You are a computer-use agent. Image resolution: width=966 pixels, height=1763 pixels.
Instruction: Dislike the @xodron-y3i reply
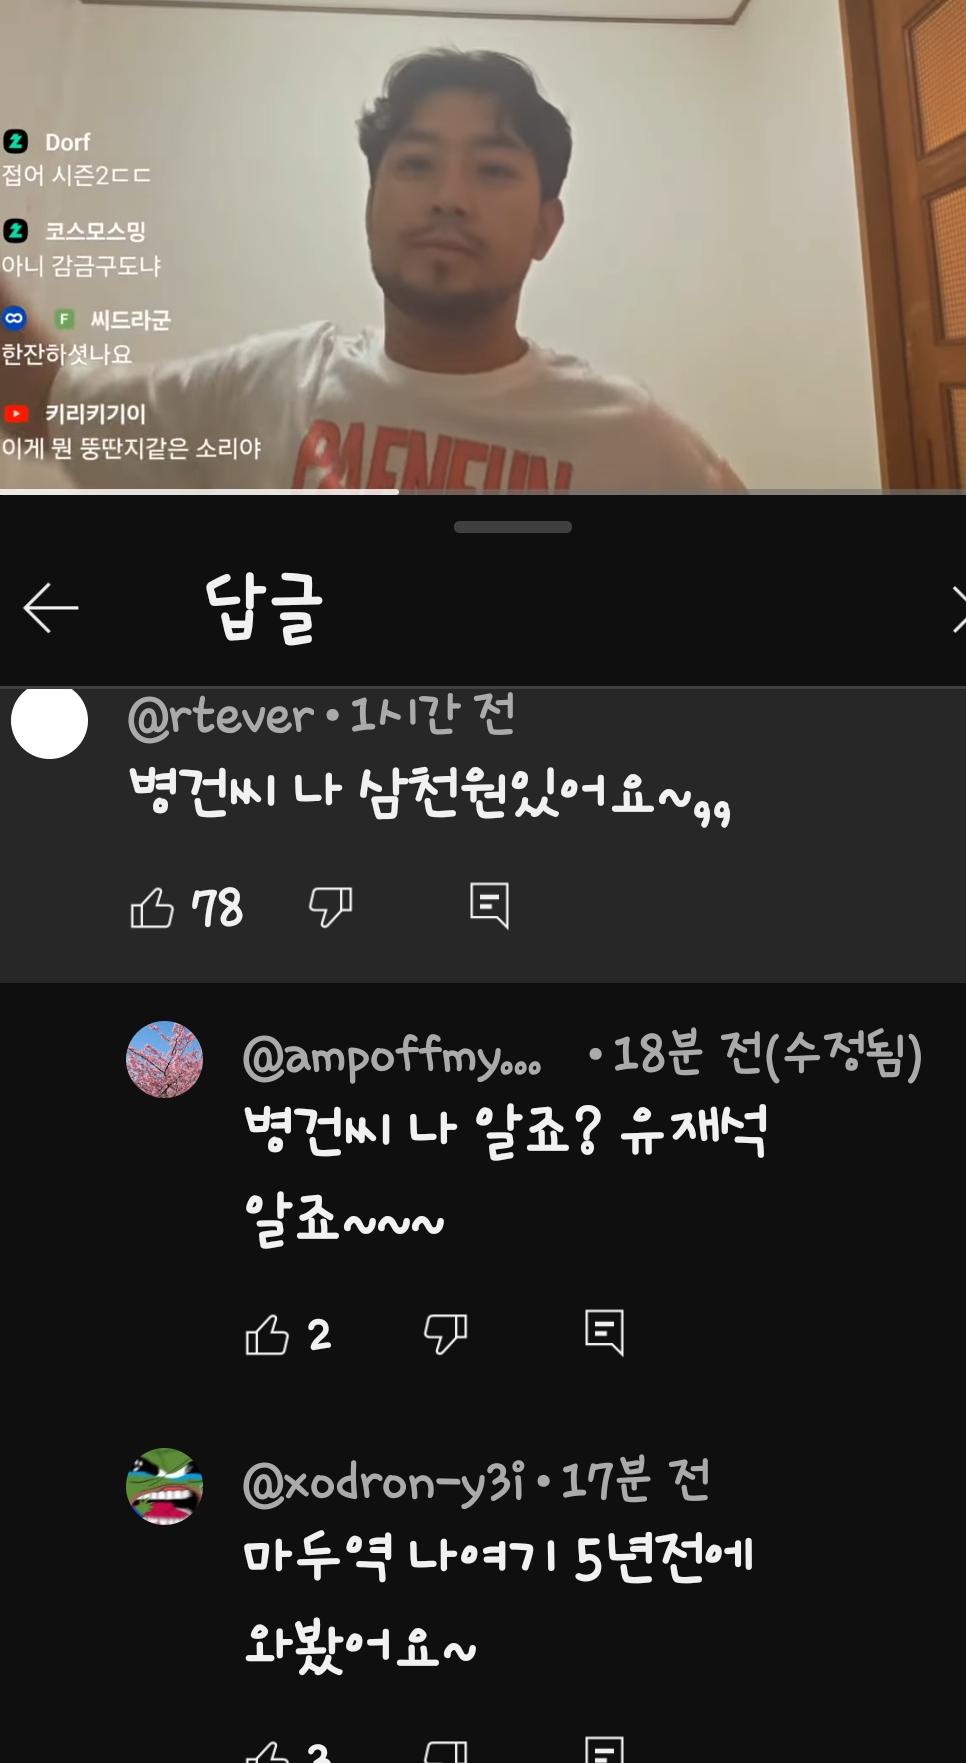coord(446,1751)
